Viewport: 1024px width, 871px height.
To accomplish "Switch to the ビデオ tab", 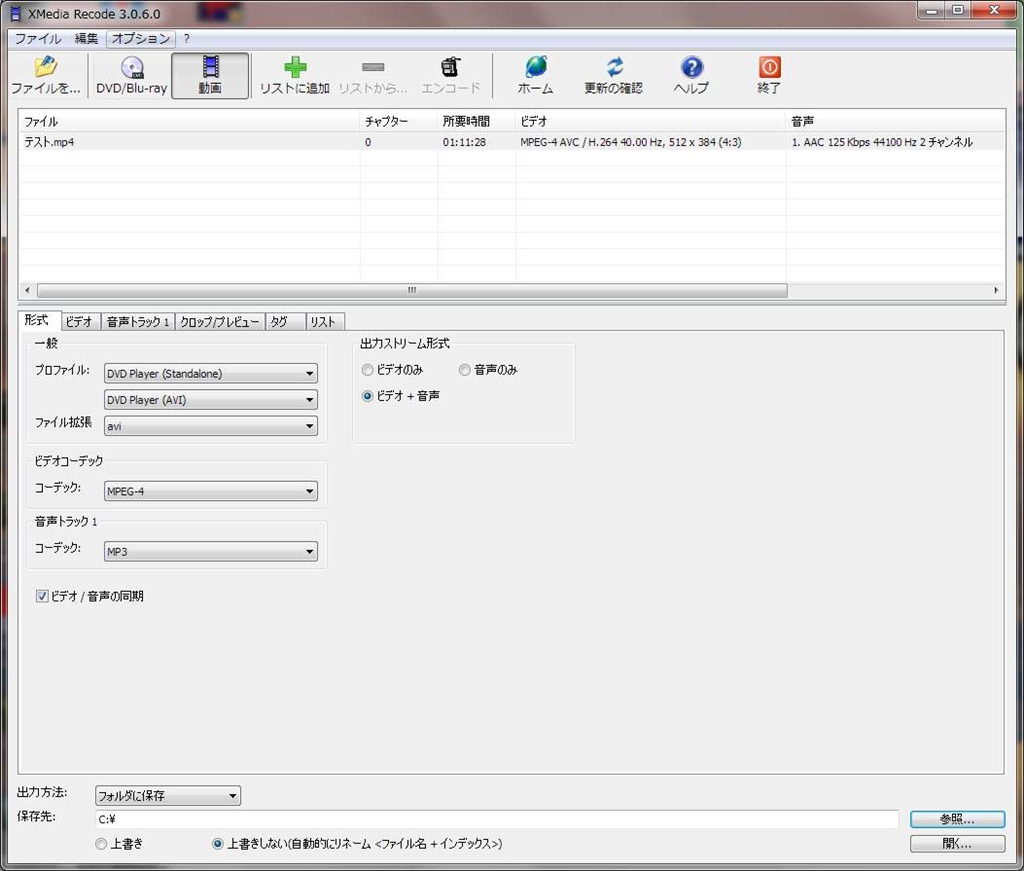I will pyautogui.click(x=80, y=322).
